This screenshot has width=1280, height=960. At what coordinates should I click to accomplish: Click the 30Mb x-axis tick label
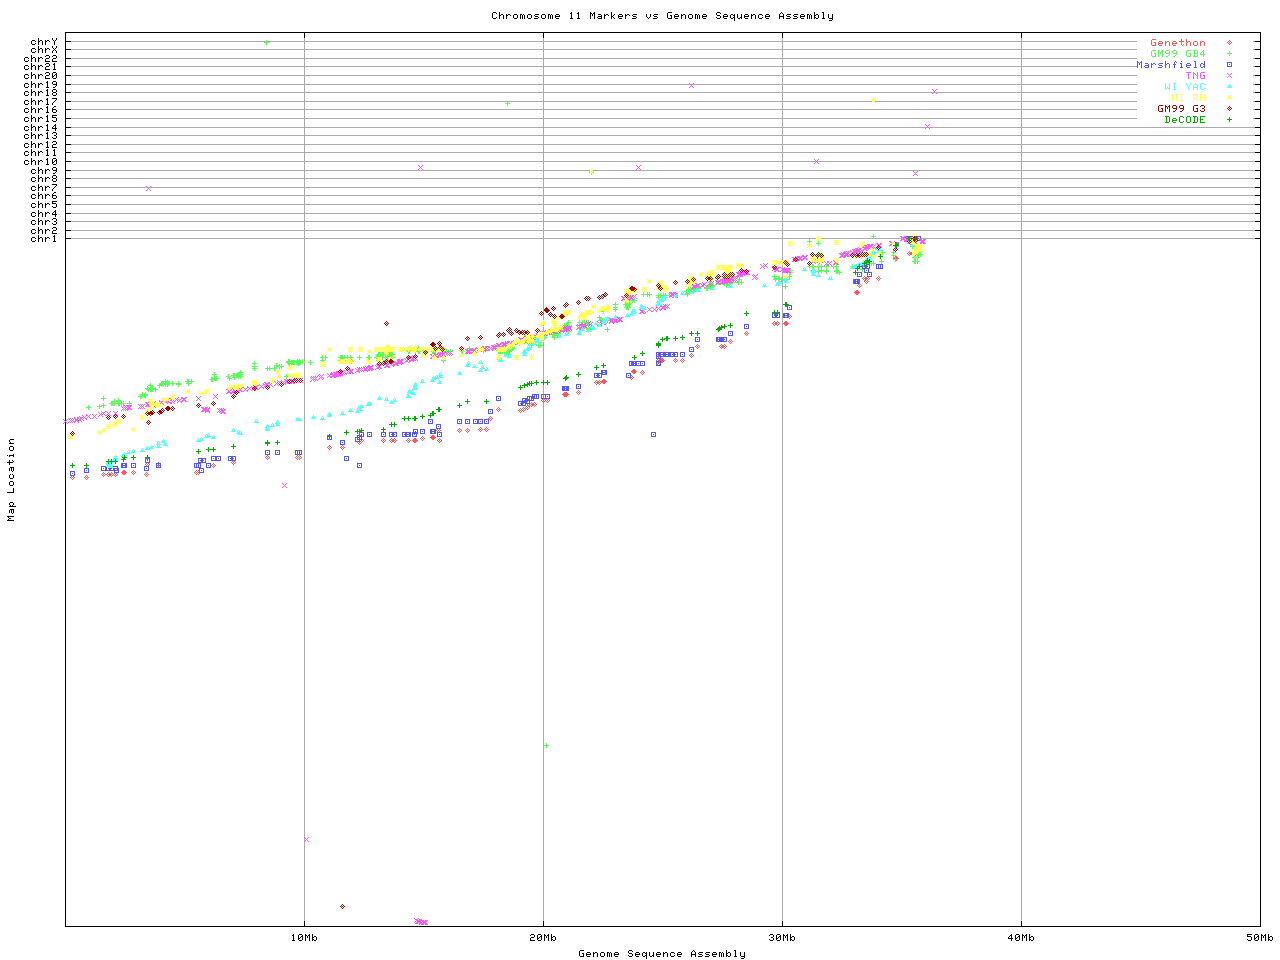pos(782,938)
